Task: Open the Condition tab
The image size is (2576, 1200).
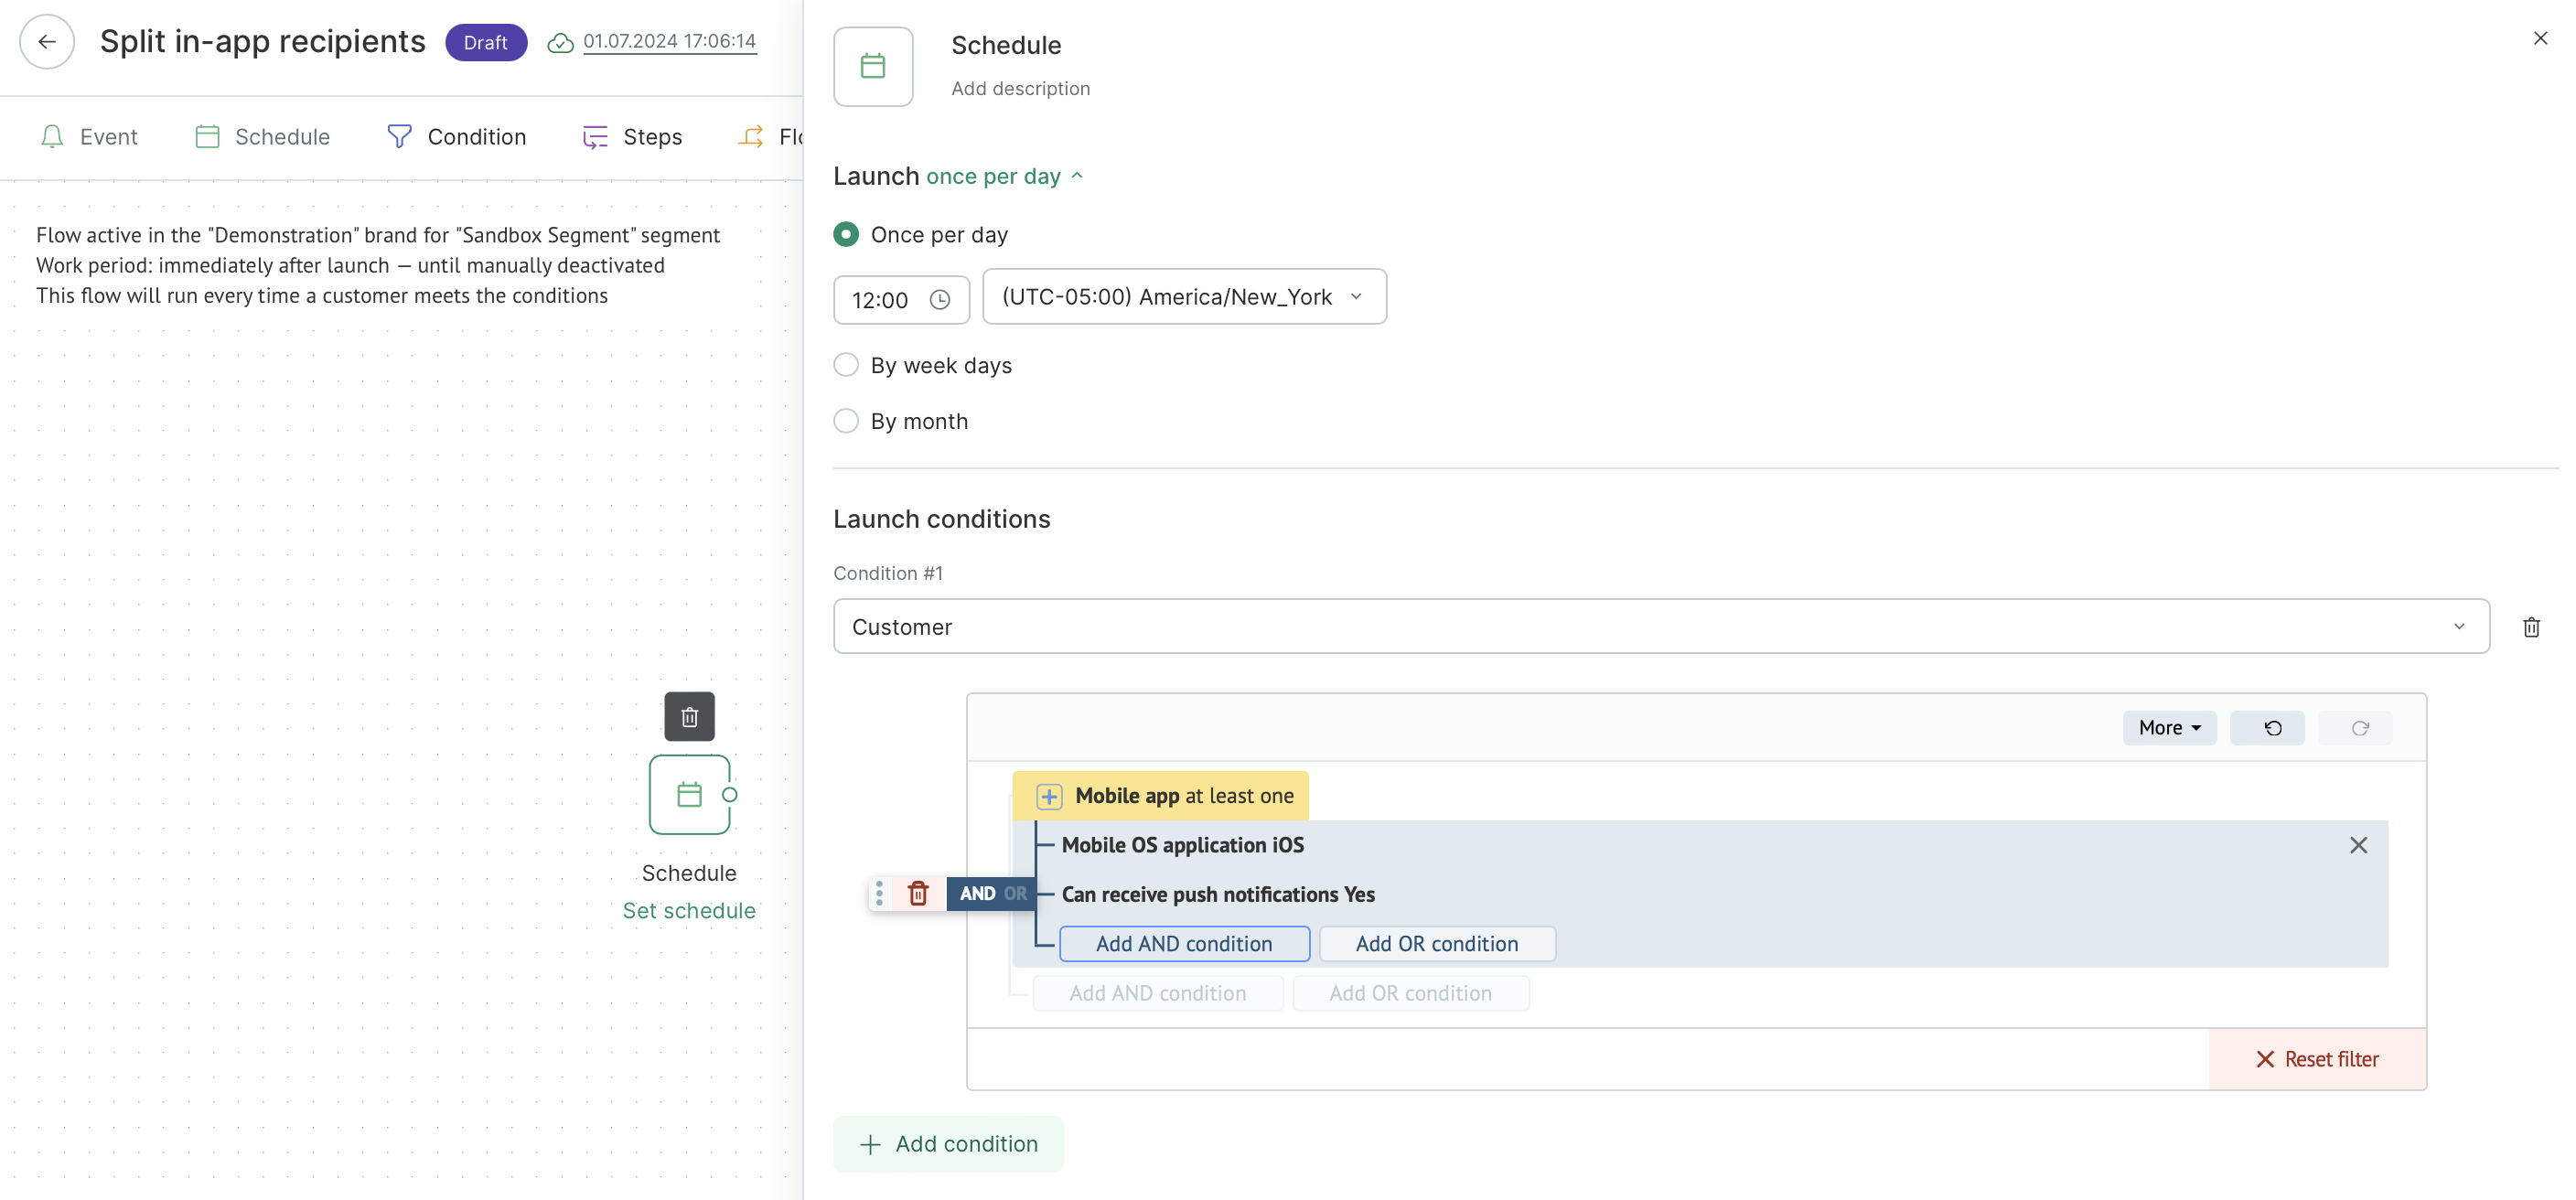Action: [x=456, y=137]
